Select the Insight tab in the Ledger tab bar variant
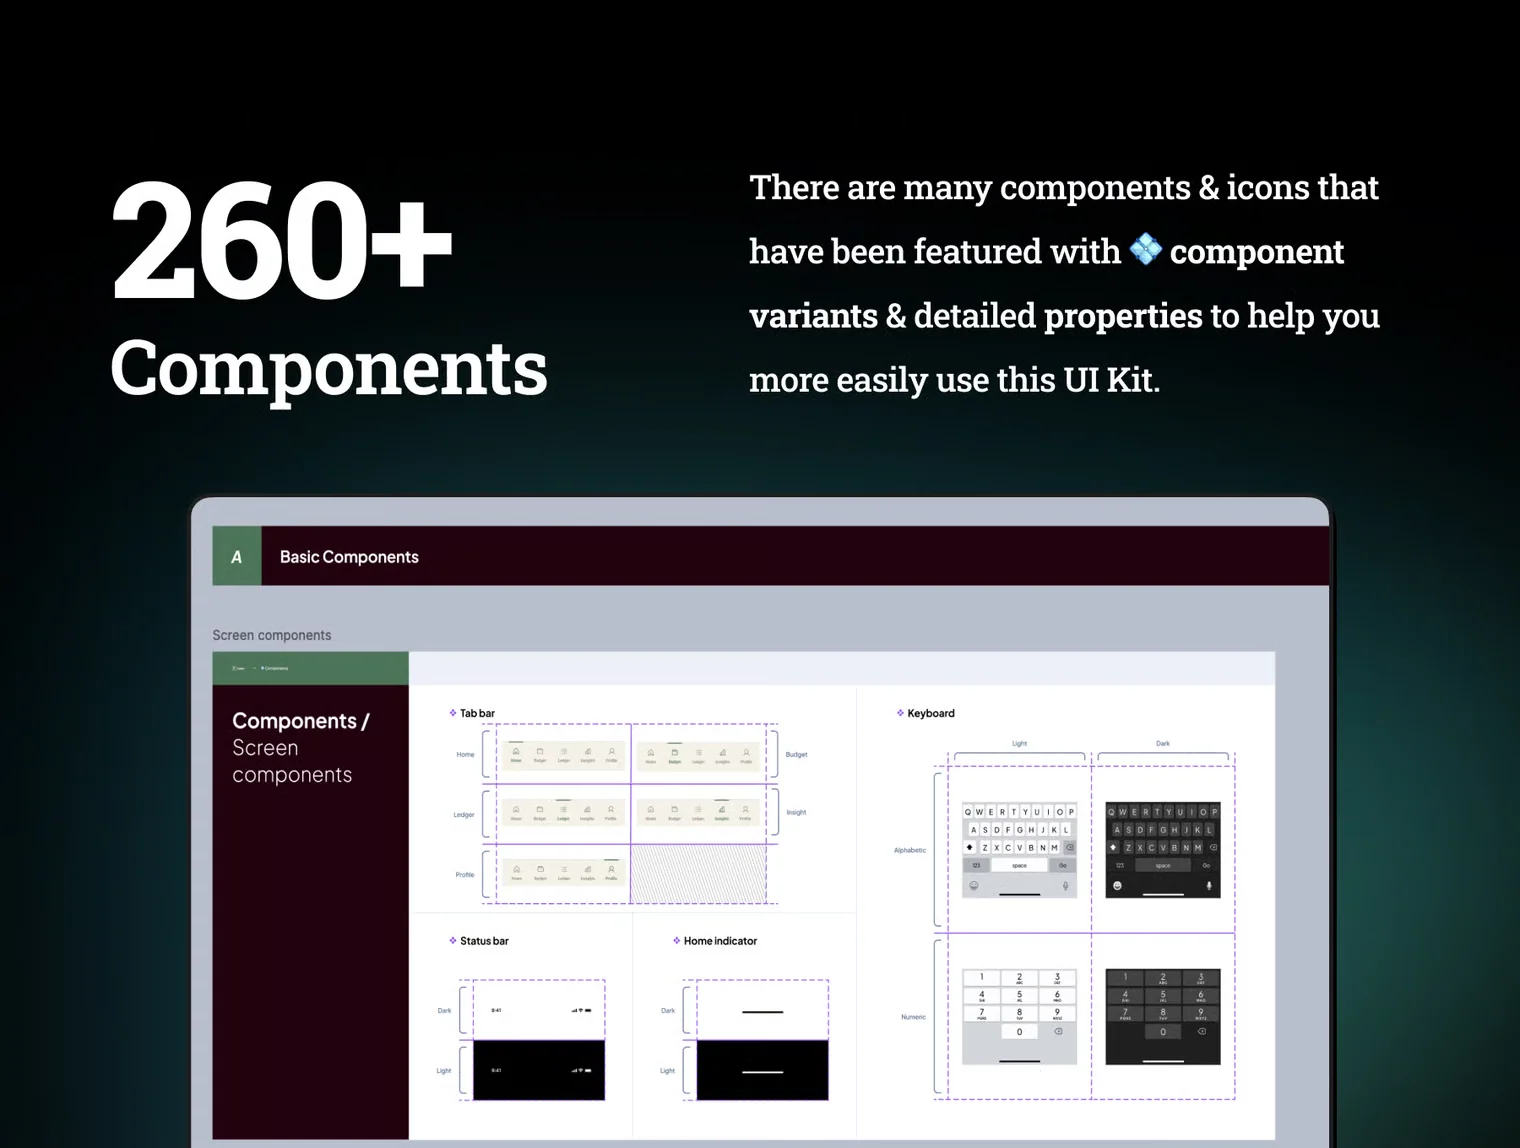Viewport: 1520px width, 1148px height. tap(587, 812)
